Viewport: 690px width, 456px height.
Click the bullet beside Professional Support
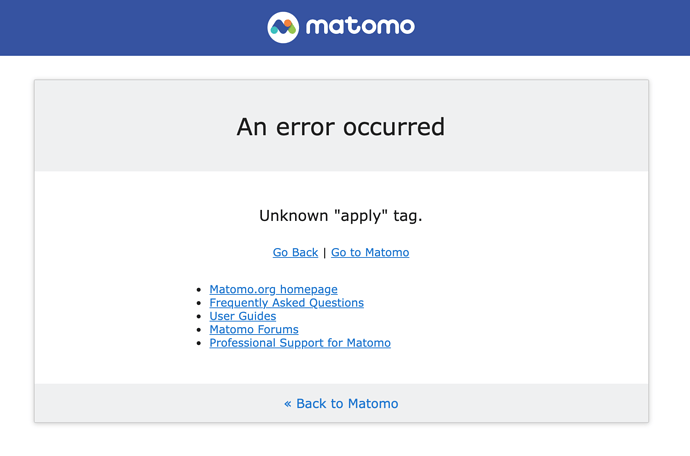199,343
